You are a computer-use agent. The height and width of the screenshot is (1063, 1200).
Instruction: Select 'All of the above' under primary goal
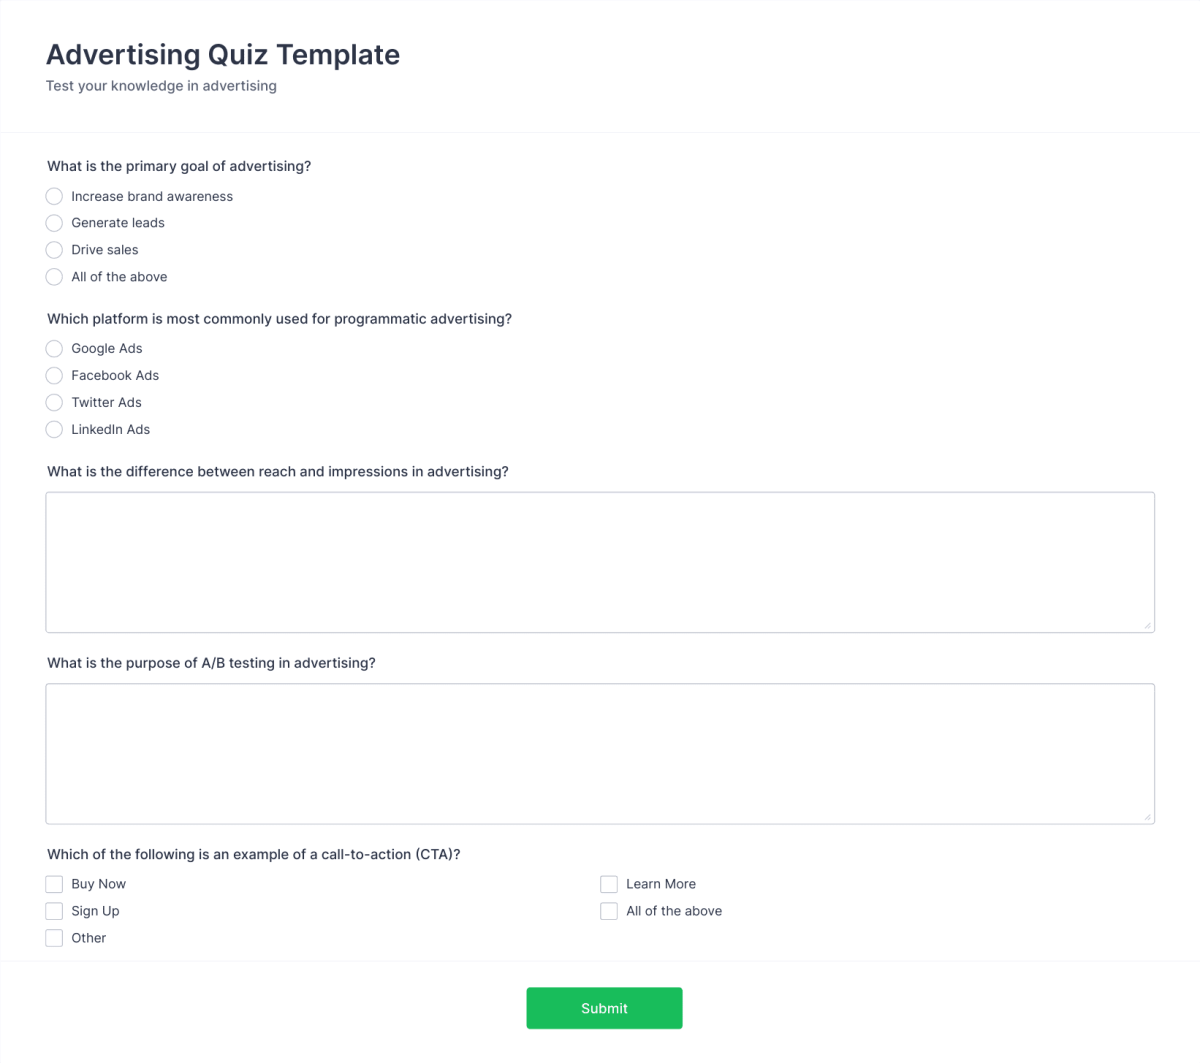(54, 277)
